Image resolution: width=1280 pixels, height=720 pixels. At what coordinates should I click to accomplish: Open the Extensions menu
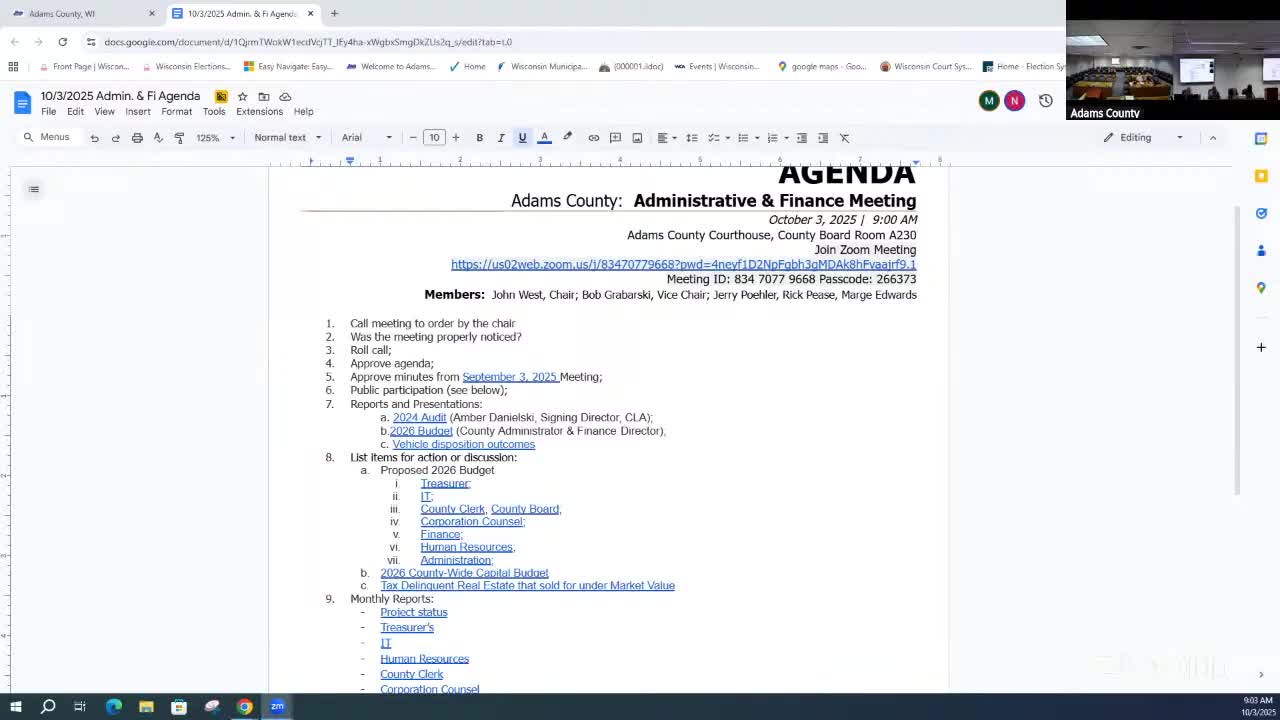click(259, 112)
